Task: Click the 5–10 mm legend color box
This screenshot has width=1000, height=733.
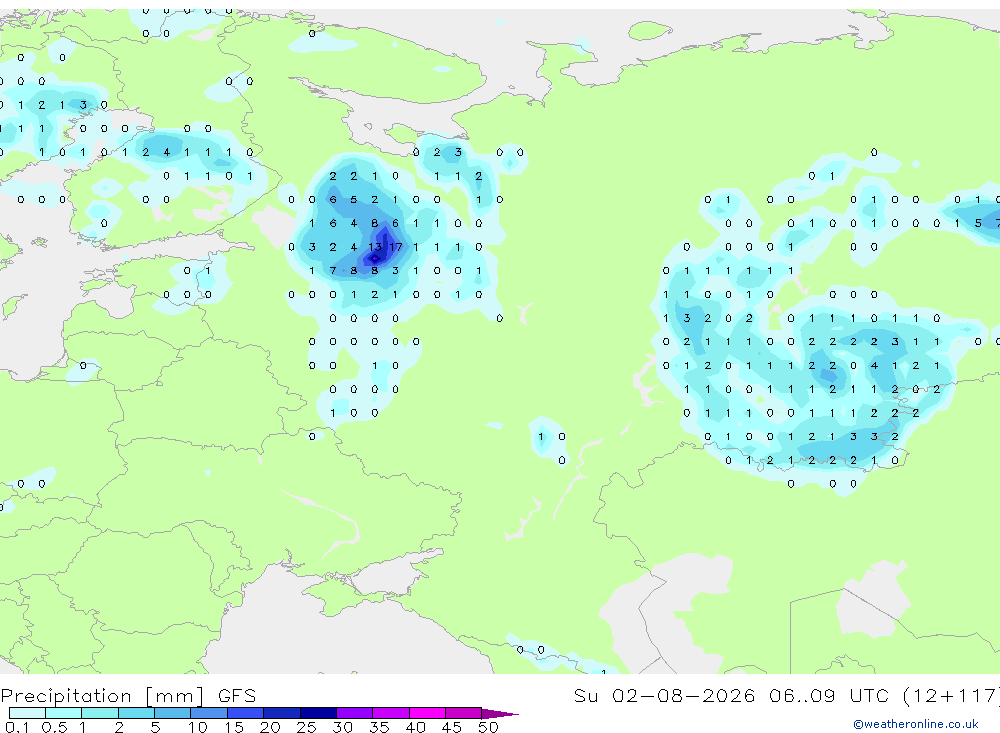Action: click(x=172, y=713)
